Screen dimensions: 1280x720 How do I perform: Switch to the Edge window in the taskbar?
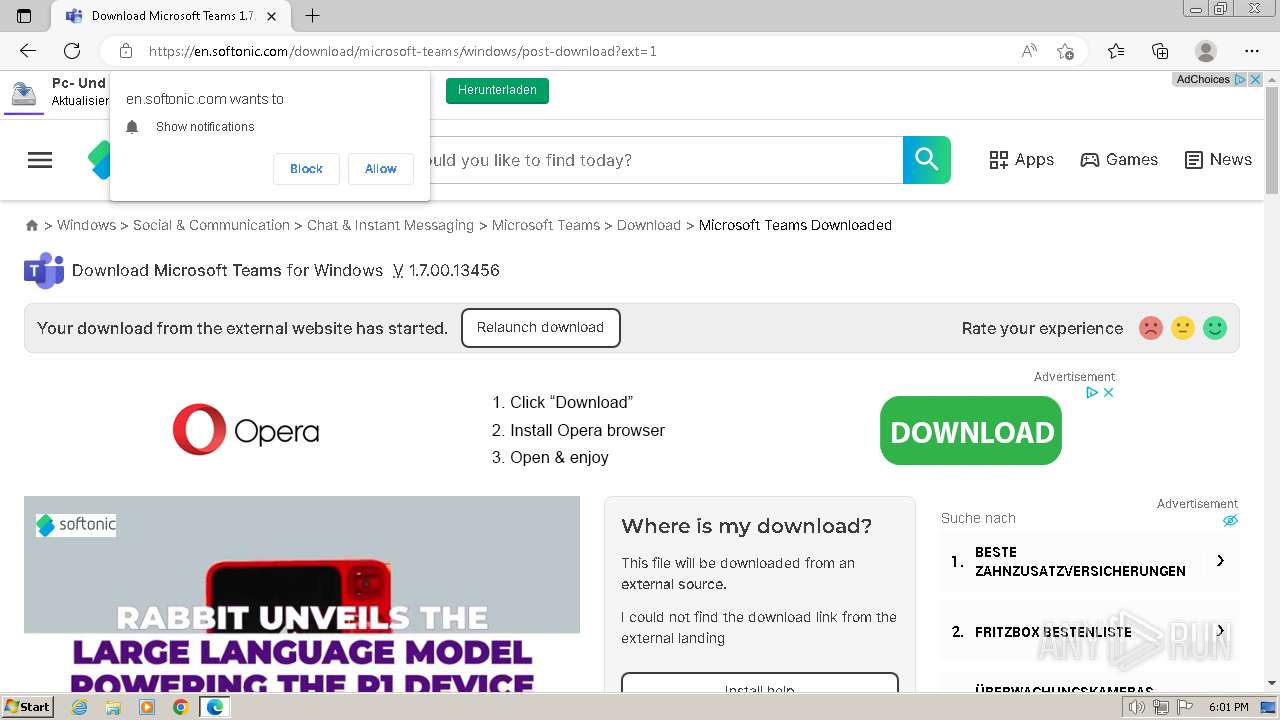[214, 707]
